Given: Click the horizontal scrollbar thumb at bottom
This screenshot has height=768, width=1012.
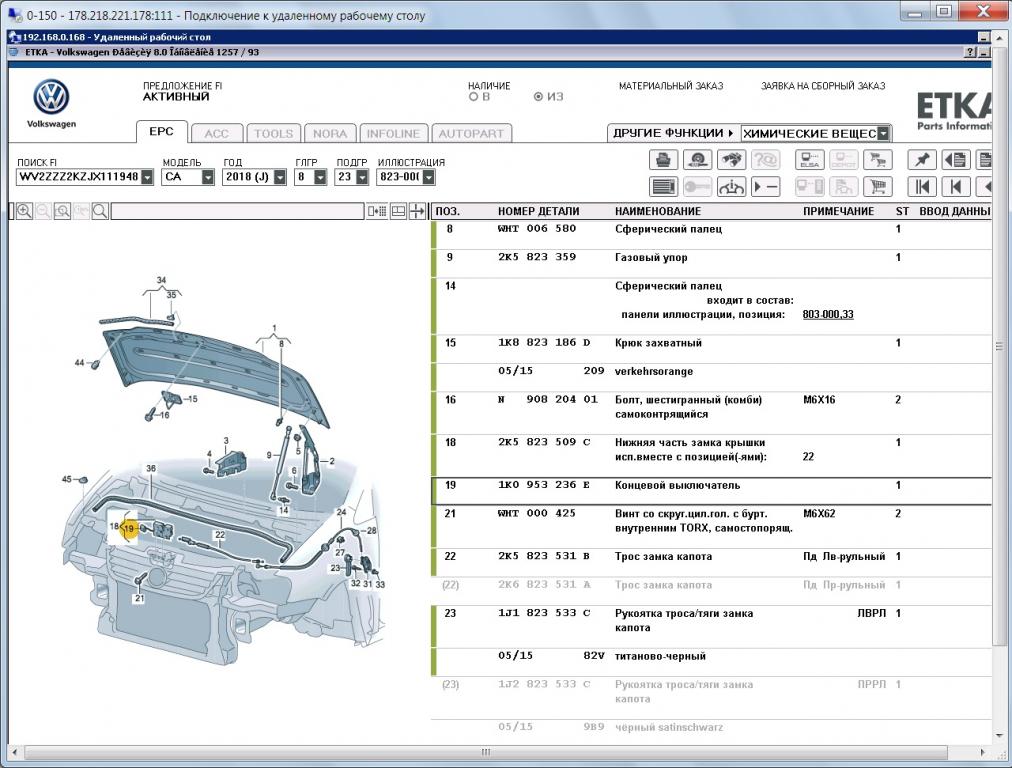Looking at the screenshot, I should pos(485,752).
